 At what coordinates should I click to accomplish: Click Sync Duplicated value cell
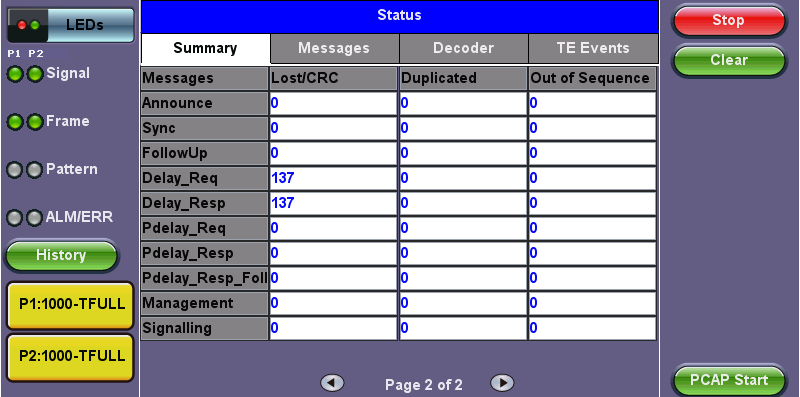pyautogui.click(x=463, y=129)
